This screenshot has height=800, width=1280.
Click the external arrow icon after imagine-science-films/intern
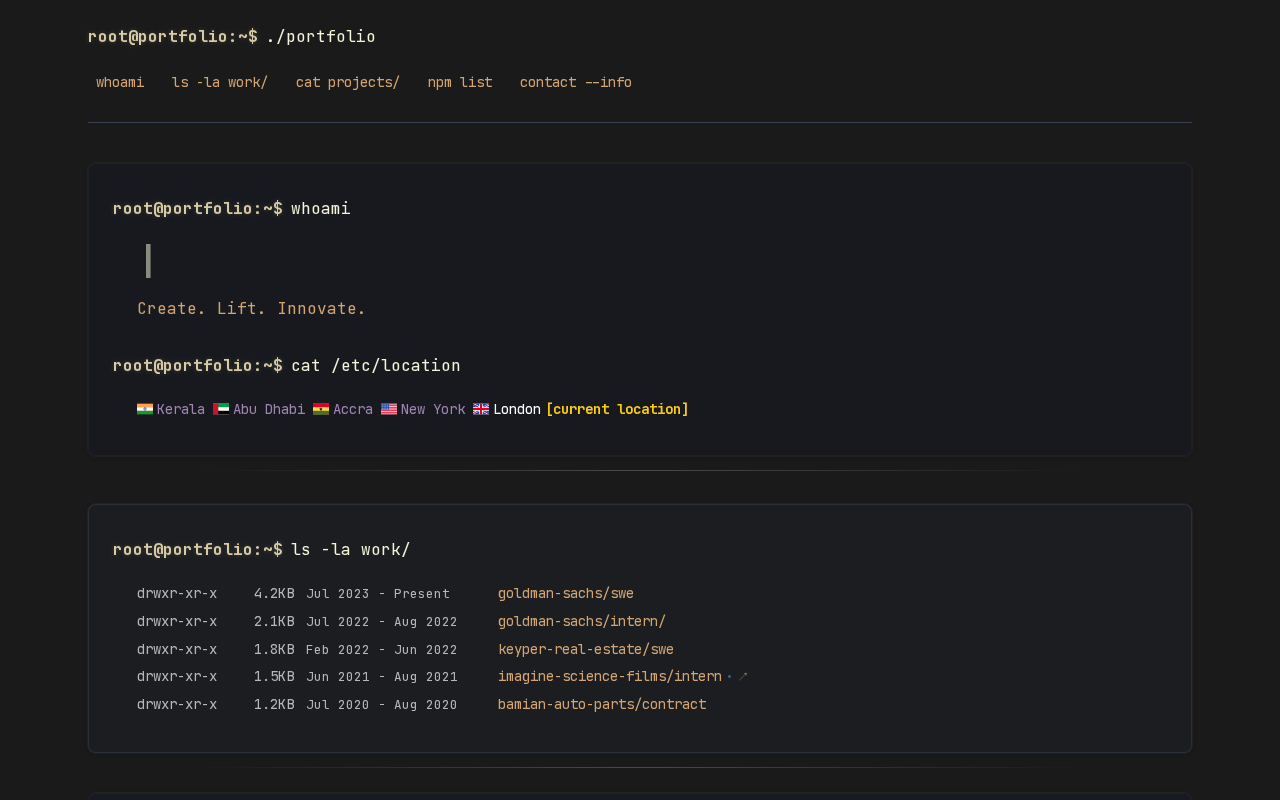pyautogui.click(x=743, y=677)
